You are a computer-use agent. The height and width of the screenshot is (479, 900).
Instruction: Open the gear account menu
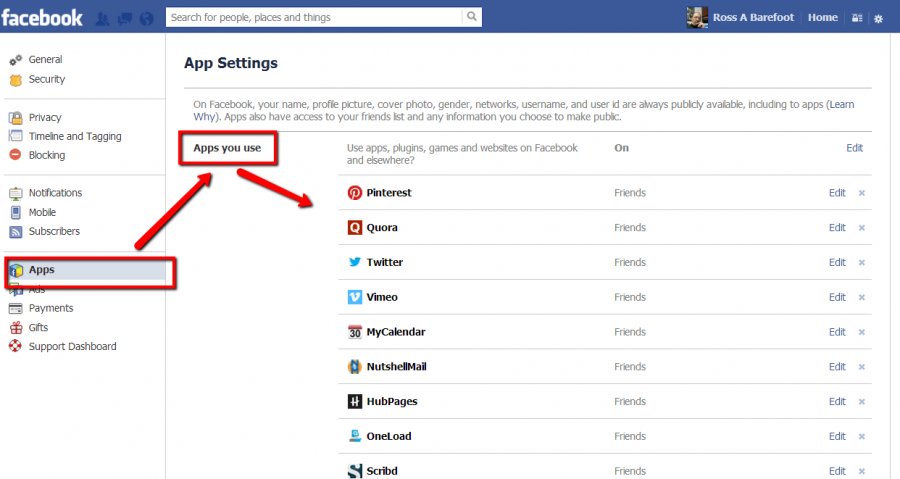(x=878, y=19)
